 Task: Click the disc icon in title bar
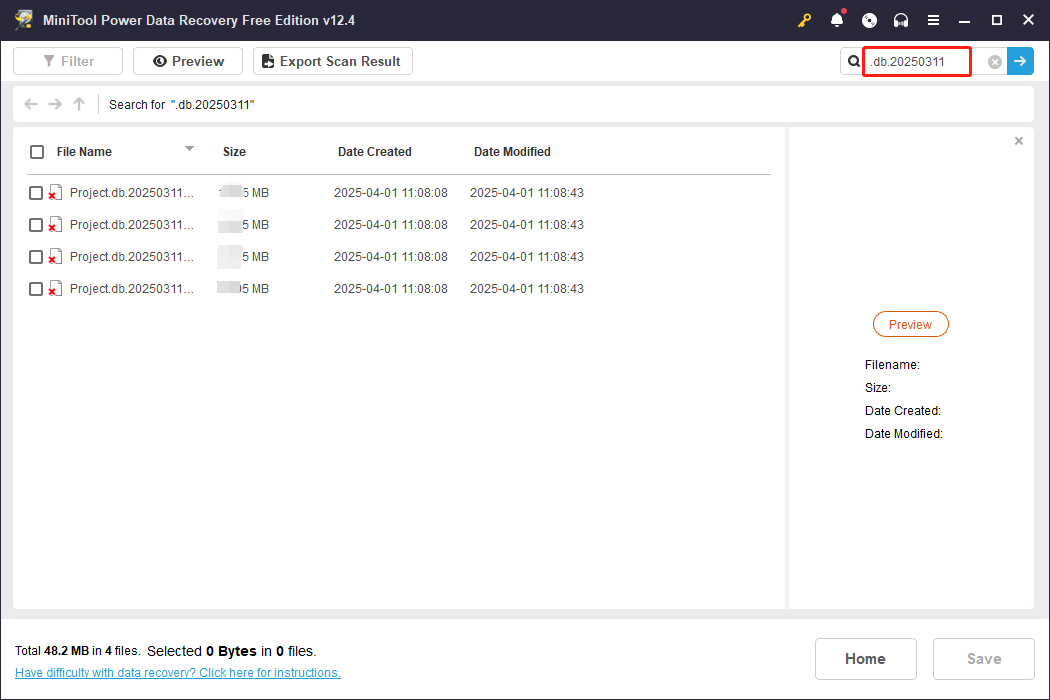coord(869,20)
